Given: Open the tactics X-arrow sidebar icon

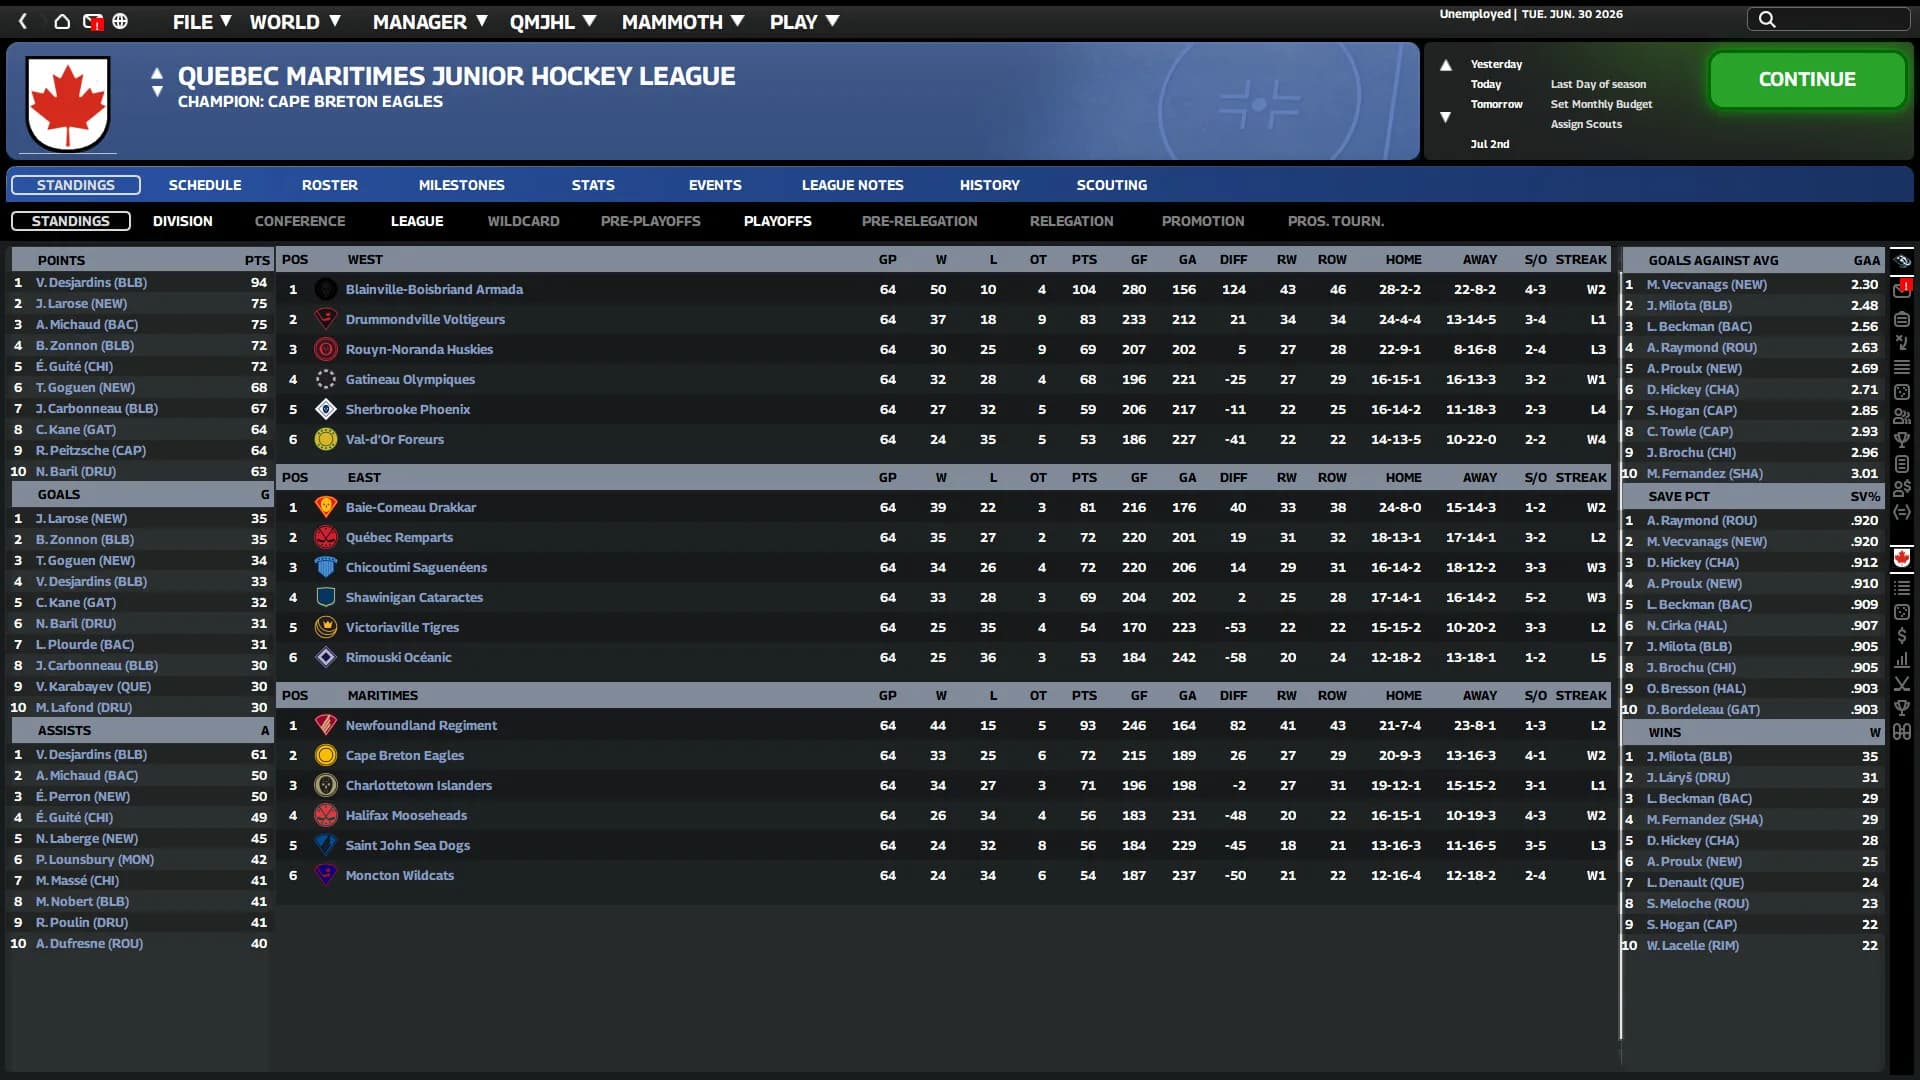Looking at the screenshot, I should [1902, 343].
